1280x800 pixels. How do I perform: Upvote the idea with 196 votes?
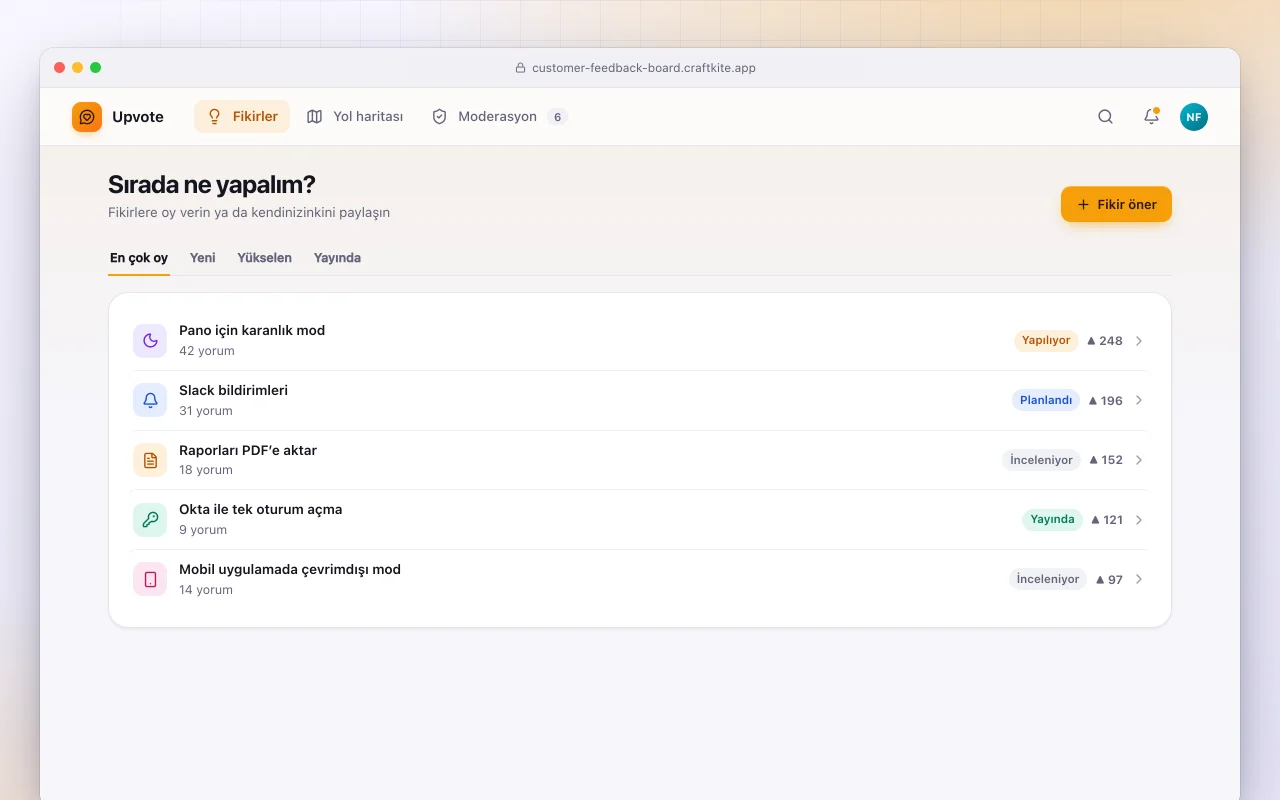(x=1106, y=400)
